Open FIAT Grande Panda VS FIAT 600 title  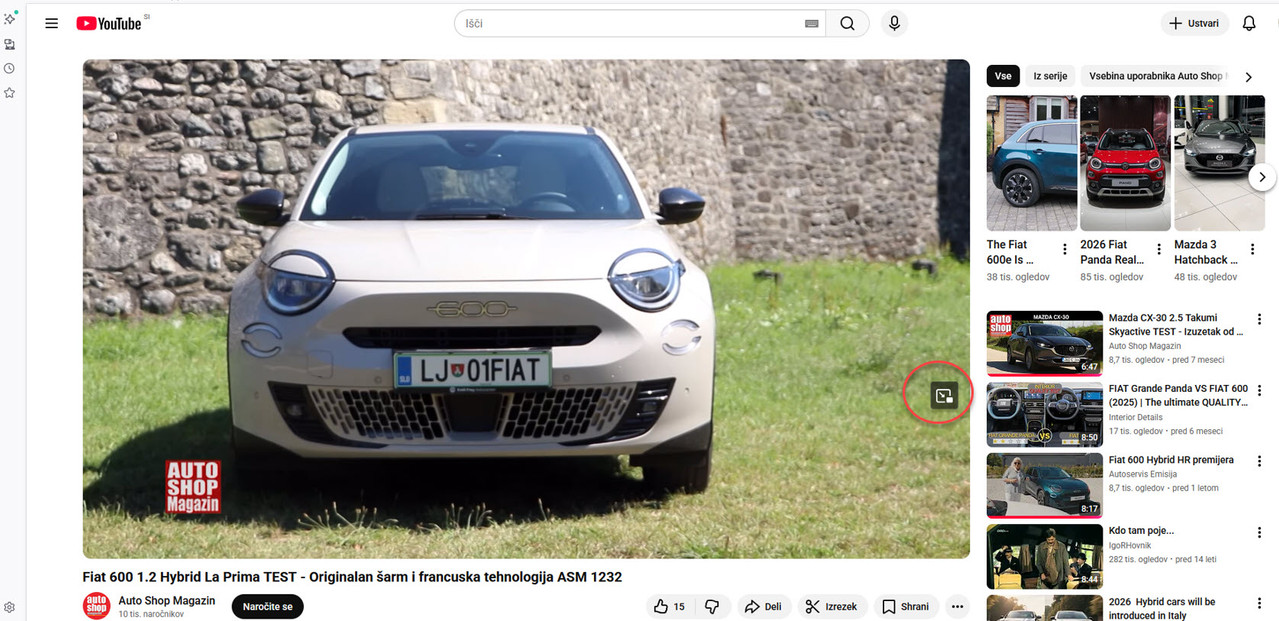[1178, 395]
